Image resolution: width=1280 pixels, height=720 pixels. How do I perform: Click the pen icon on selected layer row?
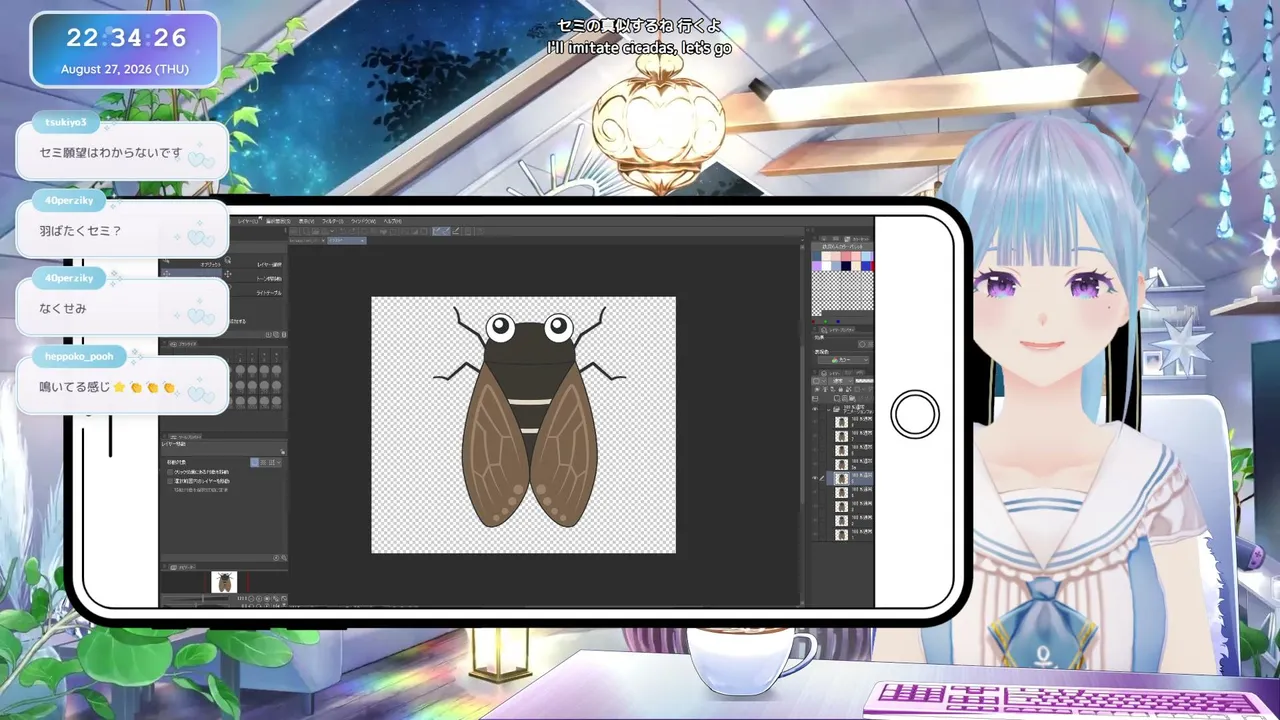pyautogui.click(x=822, y=478)
